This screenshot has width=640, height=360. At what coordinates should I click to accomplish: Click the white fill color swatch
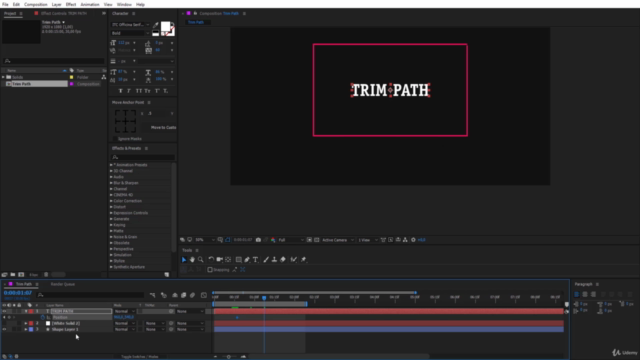click(165, 27)
